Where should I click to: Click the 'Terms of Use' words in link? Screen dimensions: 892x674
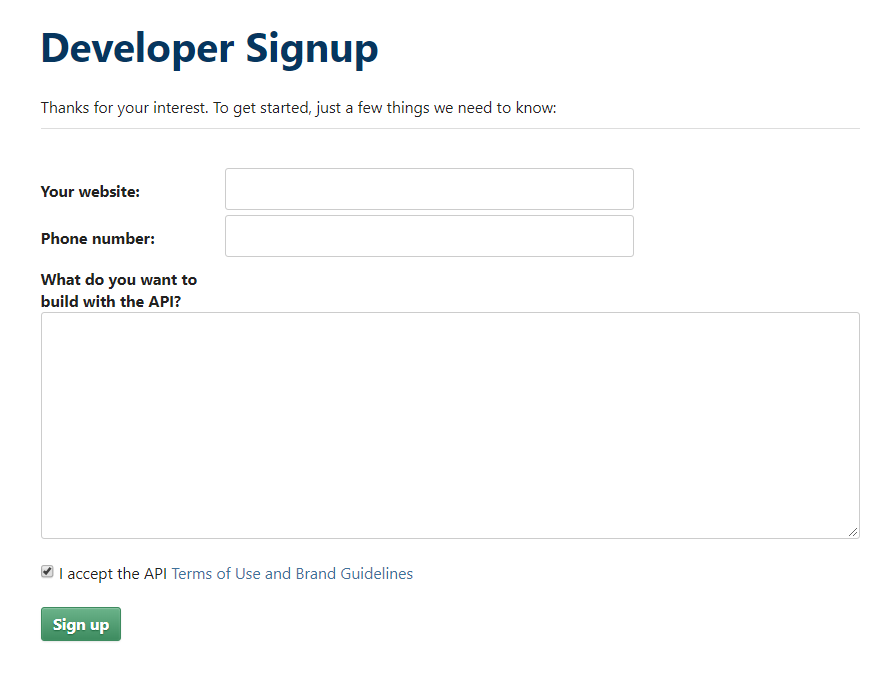point(216,574)
